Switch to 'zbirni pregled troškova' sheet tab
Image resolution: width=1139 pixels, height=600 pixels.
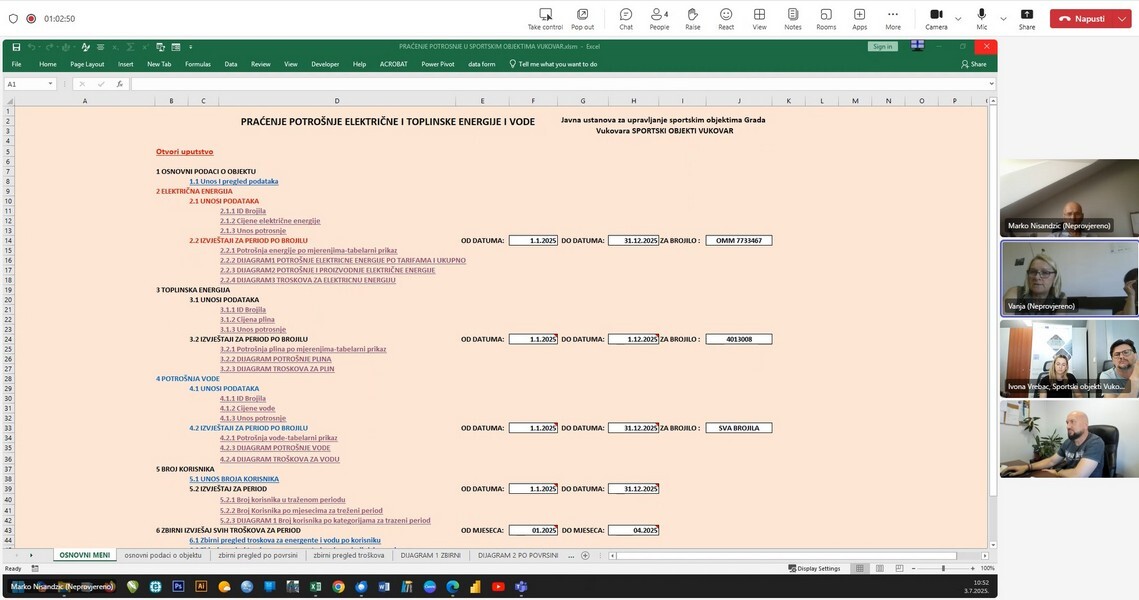[348, 554]
